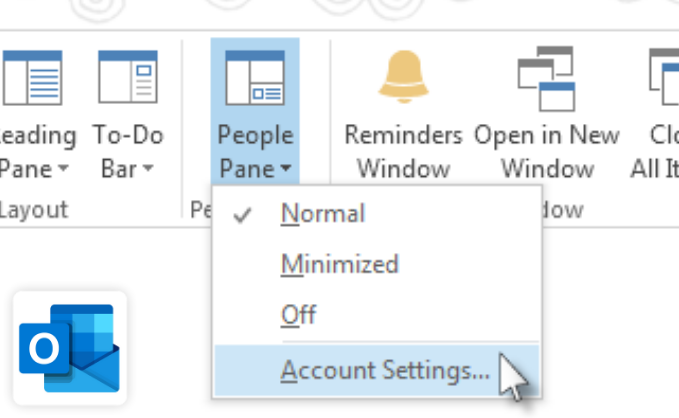Turn the People Pane Off
Image resolution: width=679 pixels, height=418 pixels.
tap(377, 314)
